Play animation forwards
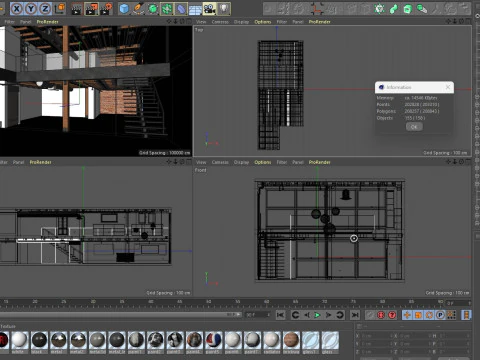The width and height of the screenshot is (480, 360). pos(317,315)
